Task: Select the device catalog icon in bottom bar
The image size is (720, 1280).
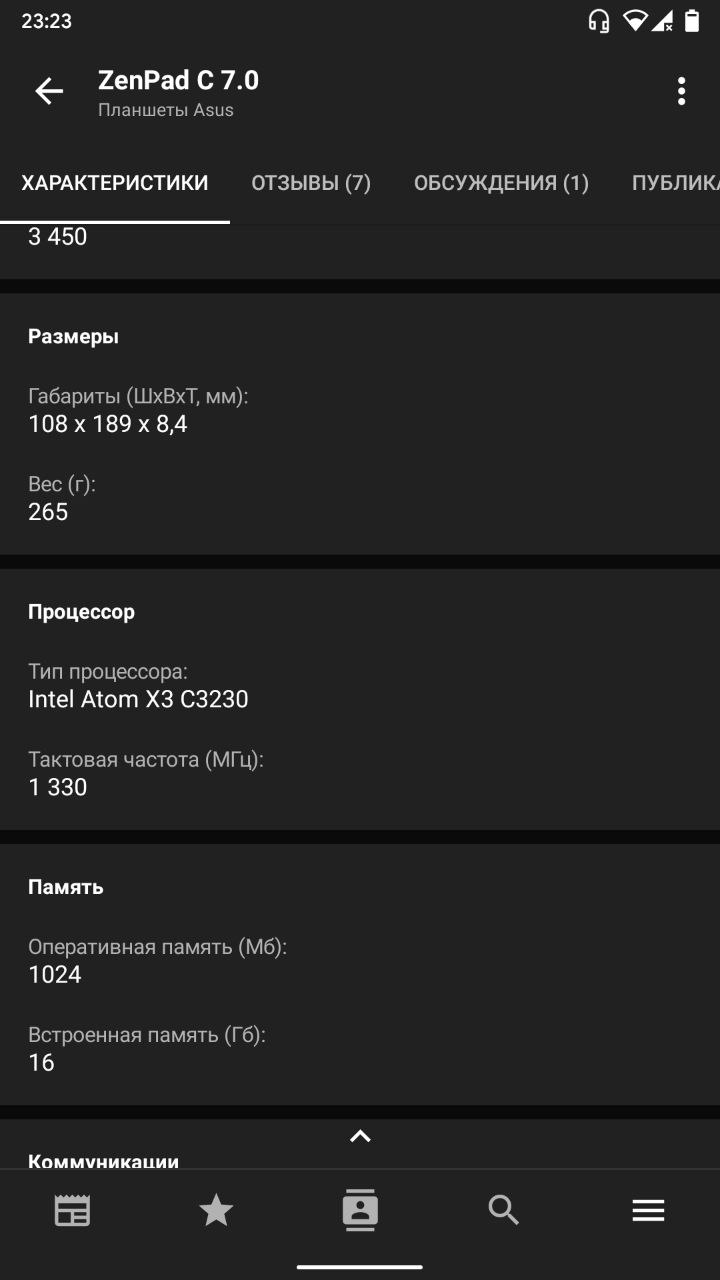Action: click(360, 1210)
